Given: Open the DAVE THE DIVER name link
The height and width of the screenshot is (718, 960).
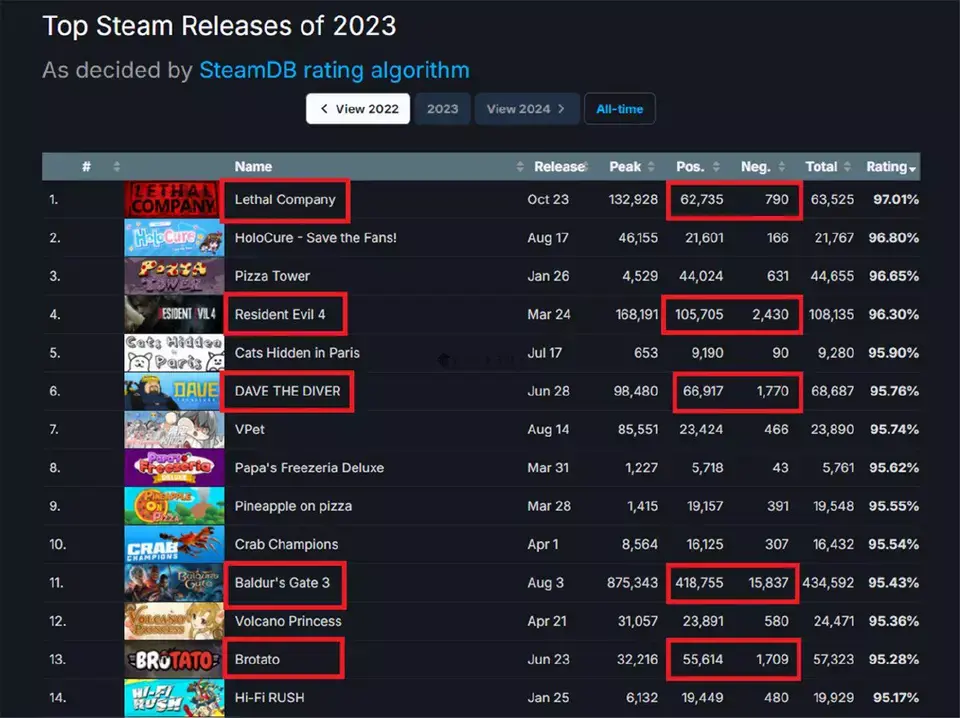Looking at the screenshot, I should (x=287, y=391).
